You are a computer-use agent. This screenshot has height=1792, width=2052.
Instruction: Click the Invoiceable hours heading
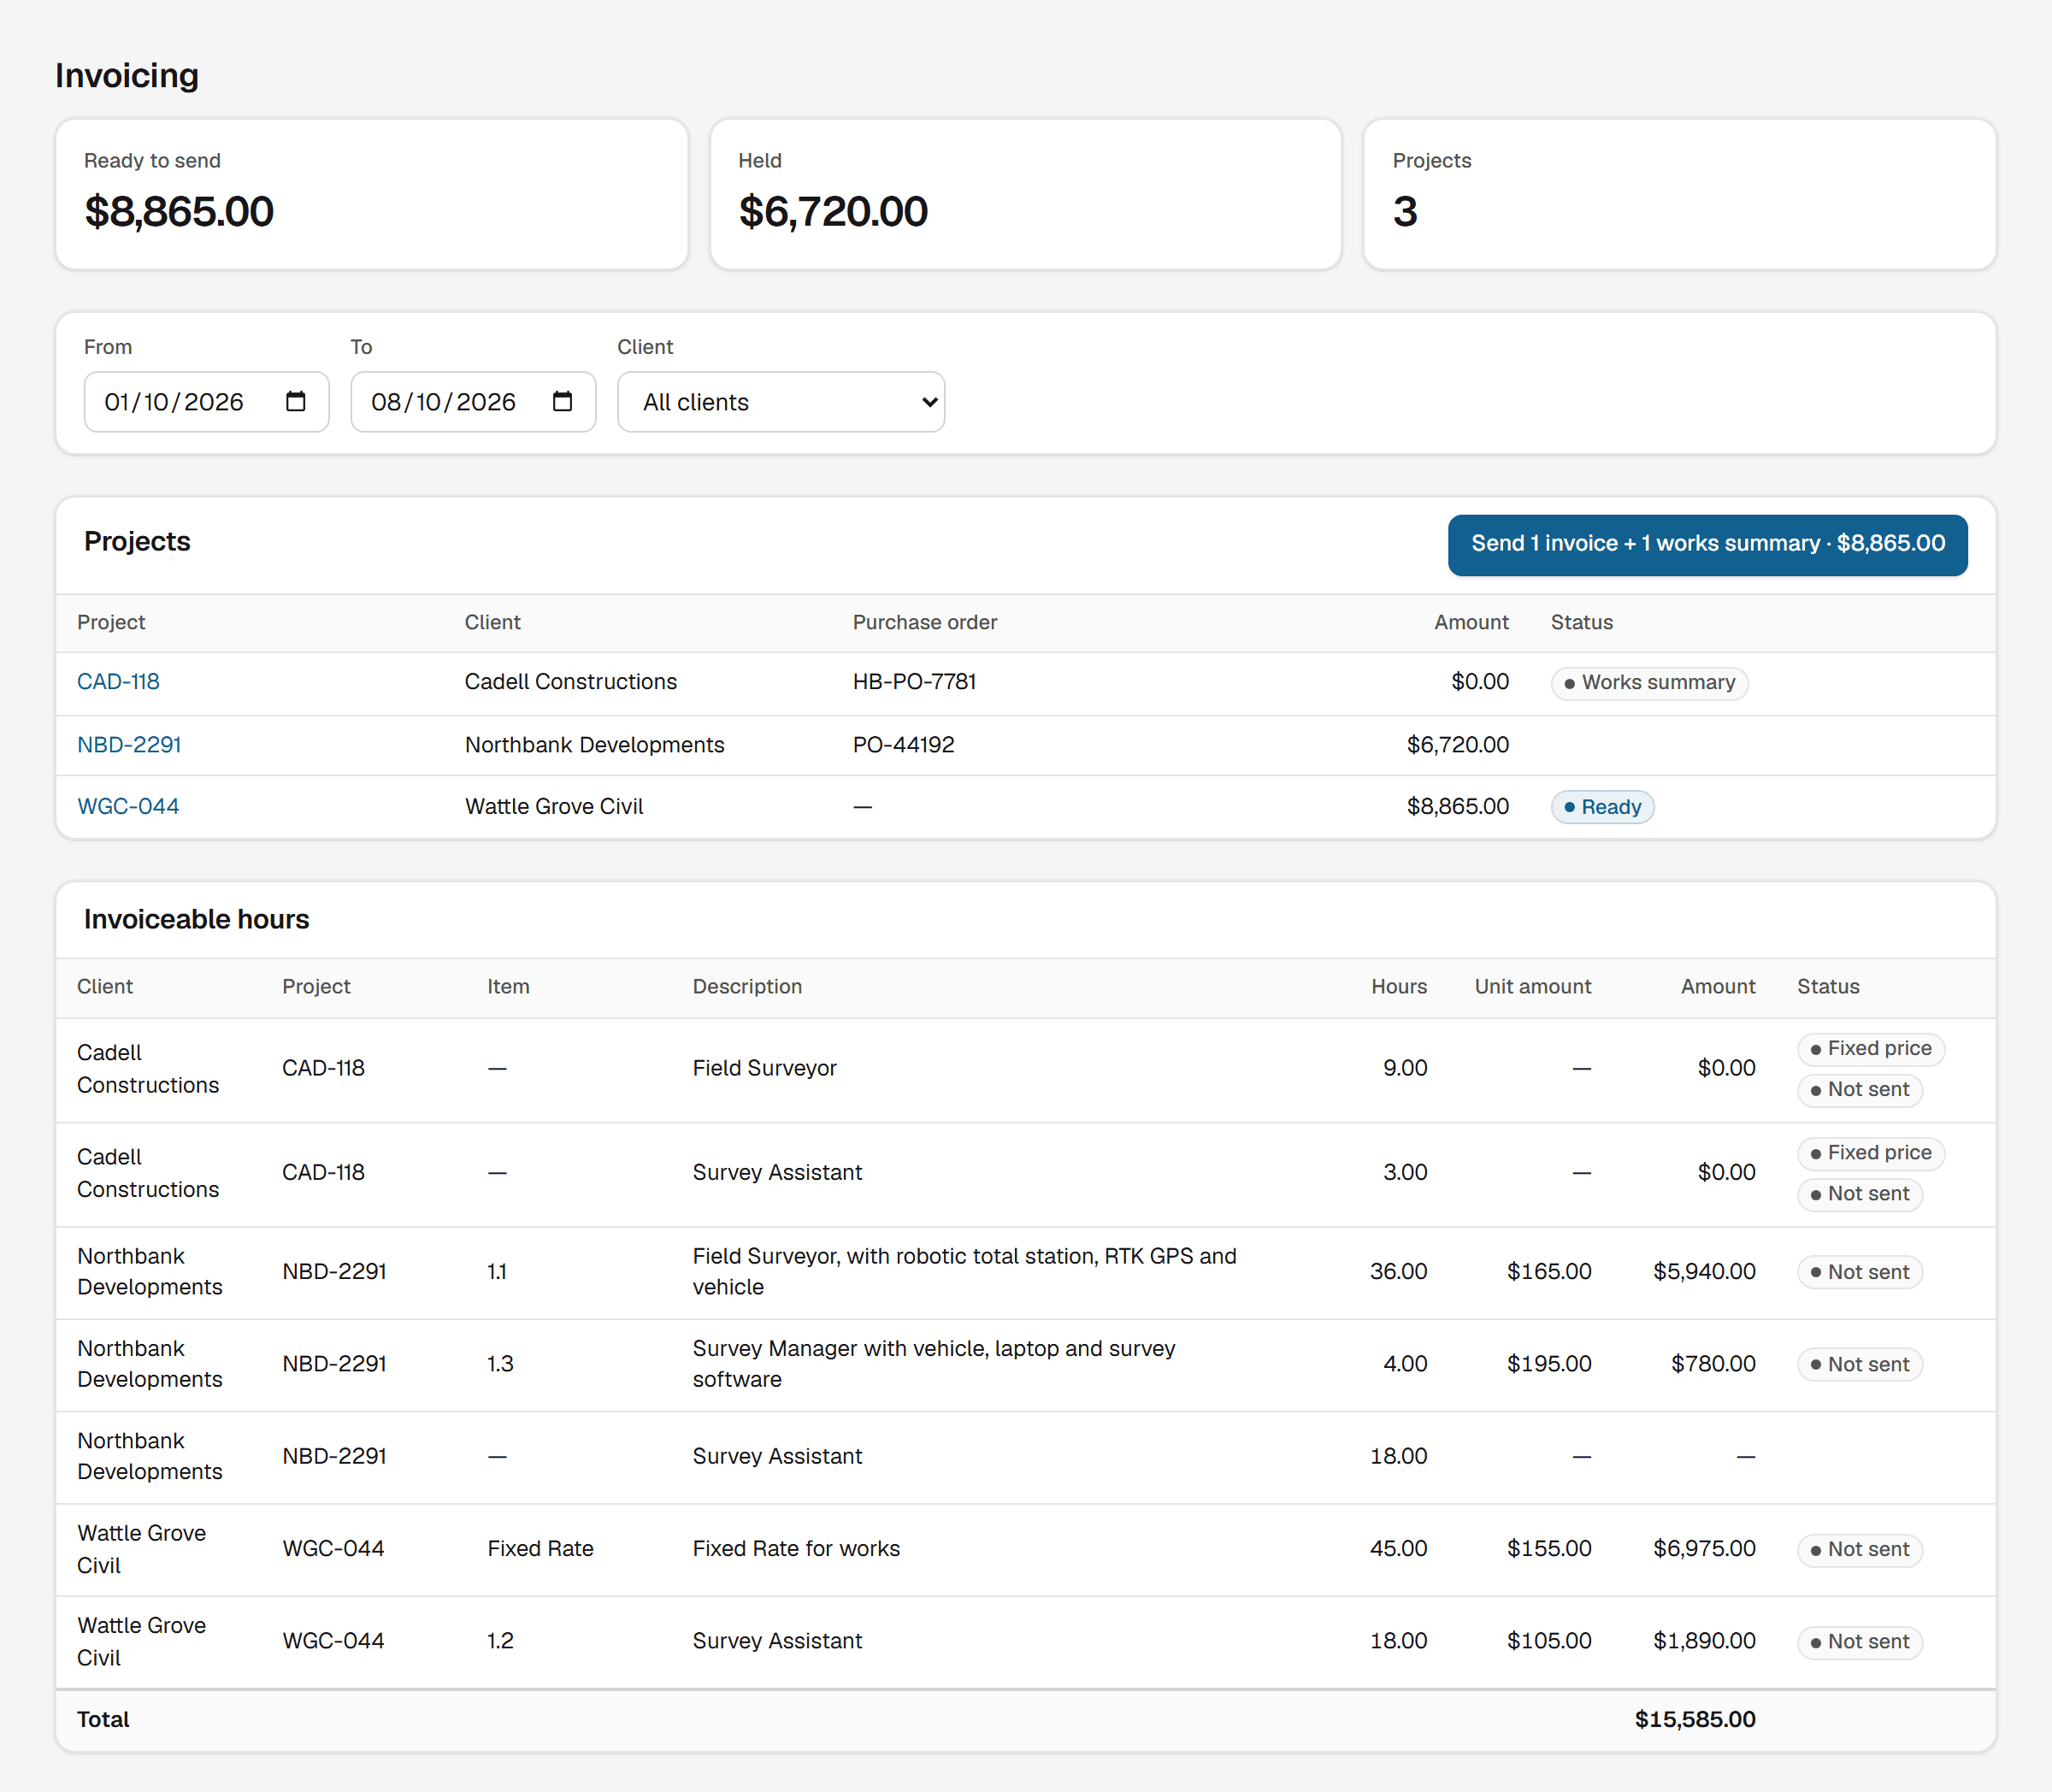(197, 920)
